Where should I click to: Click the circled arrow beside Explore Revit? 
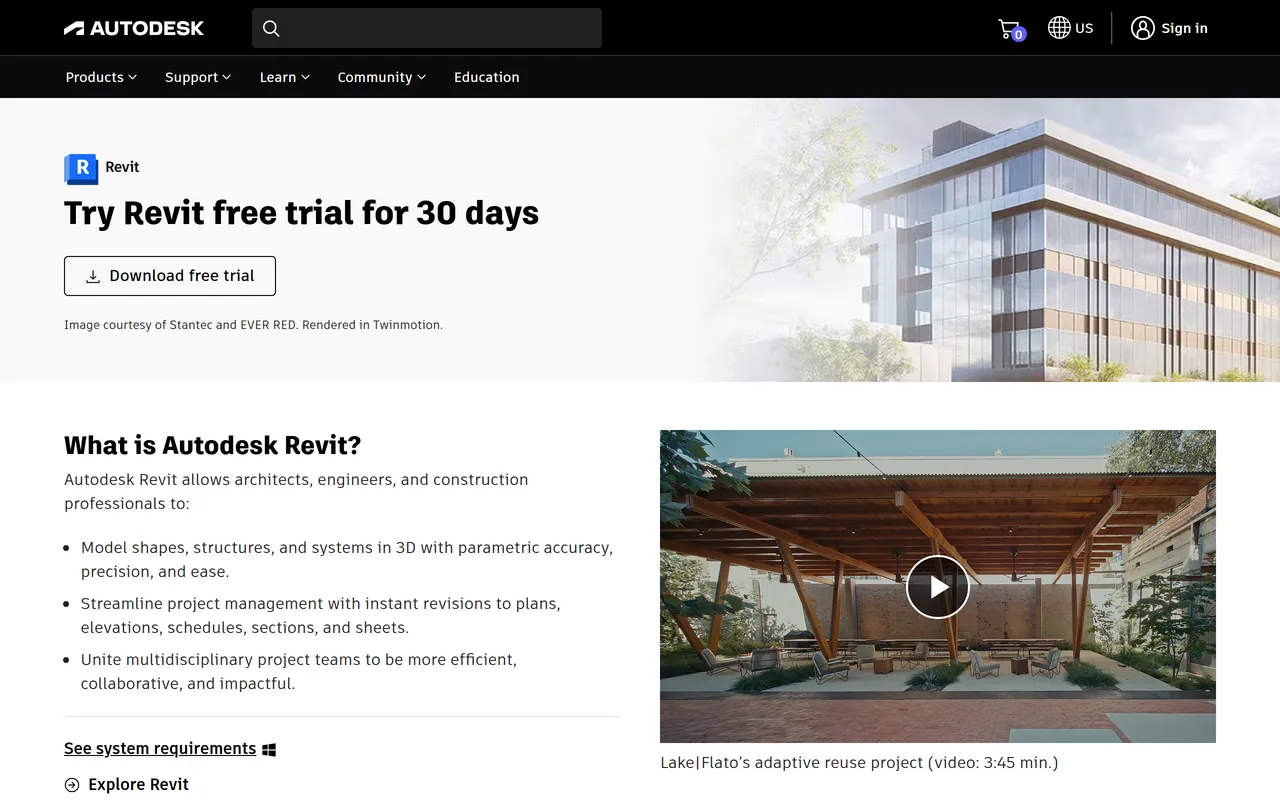pyautogui.click(x=72, y=785)
